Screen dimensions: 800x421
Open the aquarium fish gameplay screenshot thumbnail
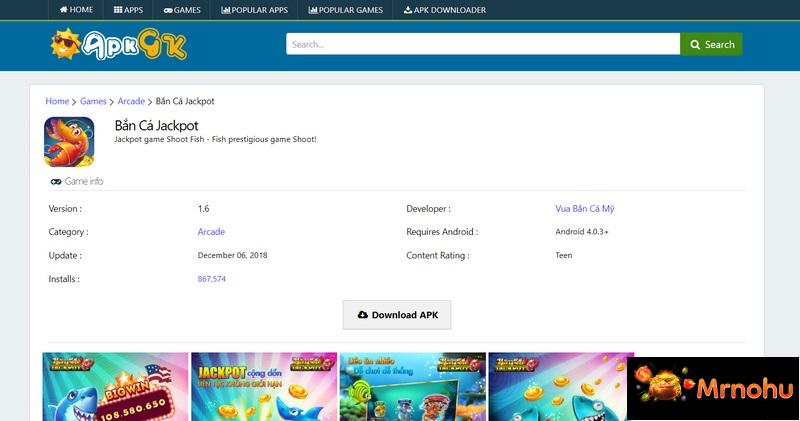413,387
